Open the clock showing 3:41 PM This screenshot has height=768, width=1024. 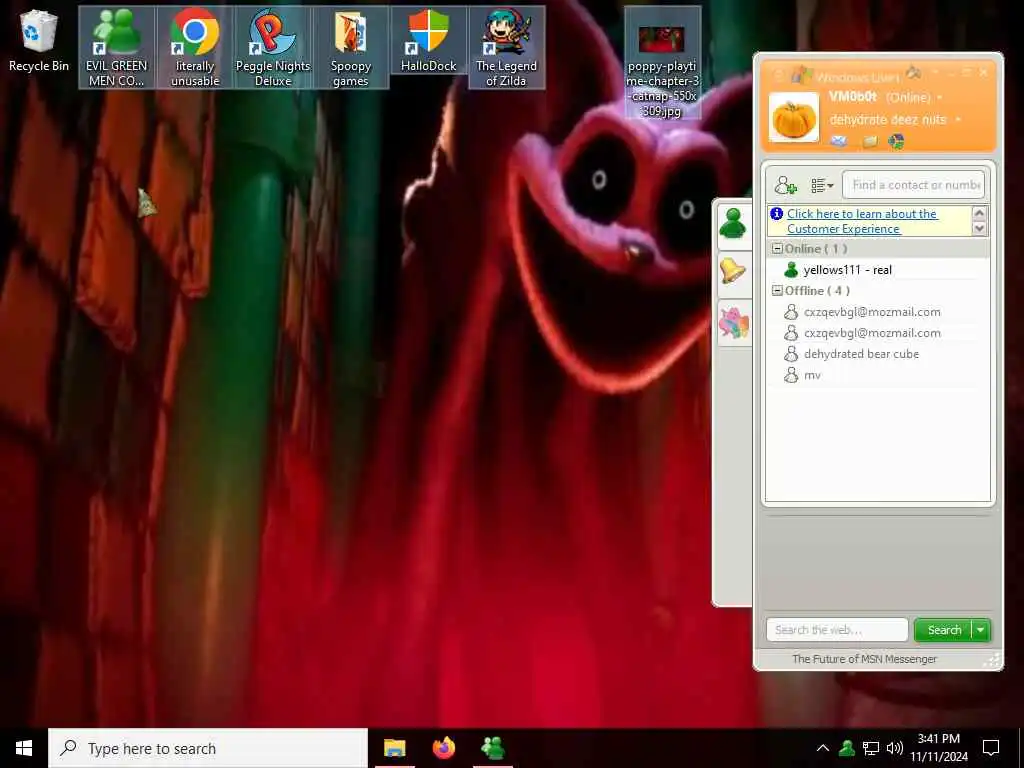[938, 748]
